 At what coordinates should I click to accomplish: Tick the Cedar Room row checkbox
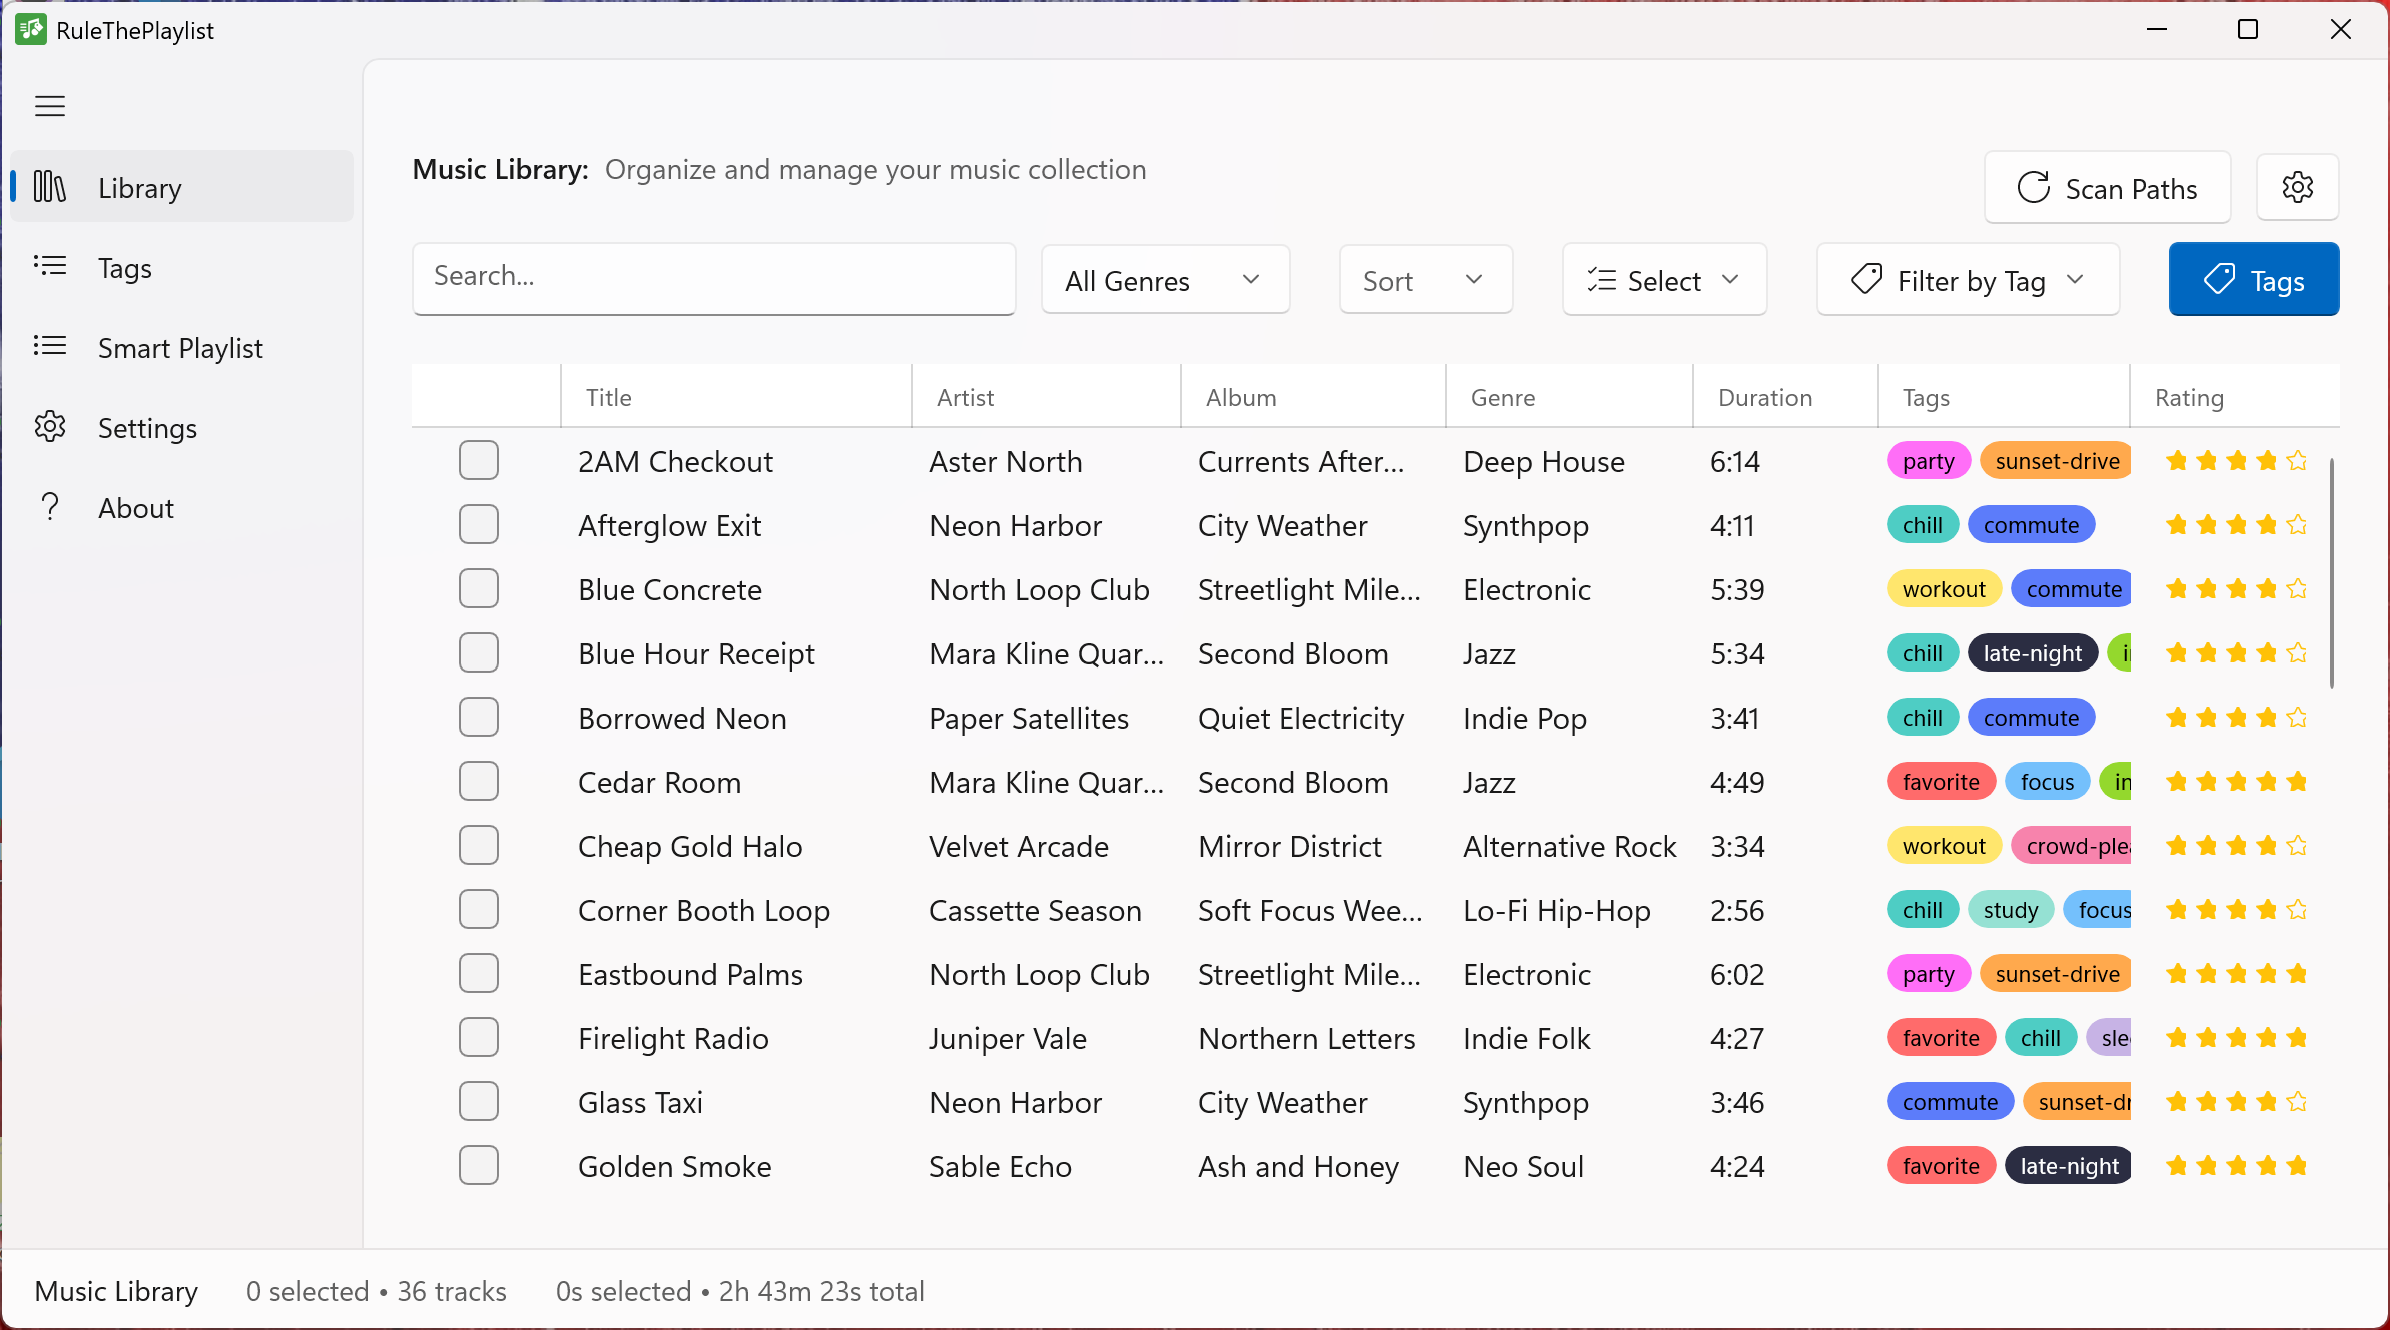click(479, 782)
